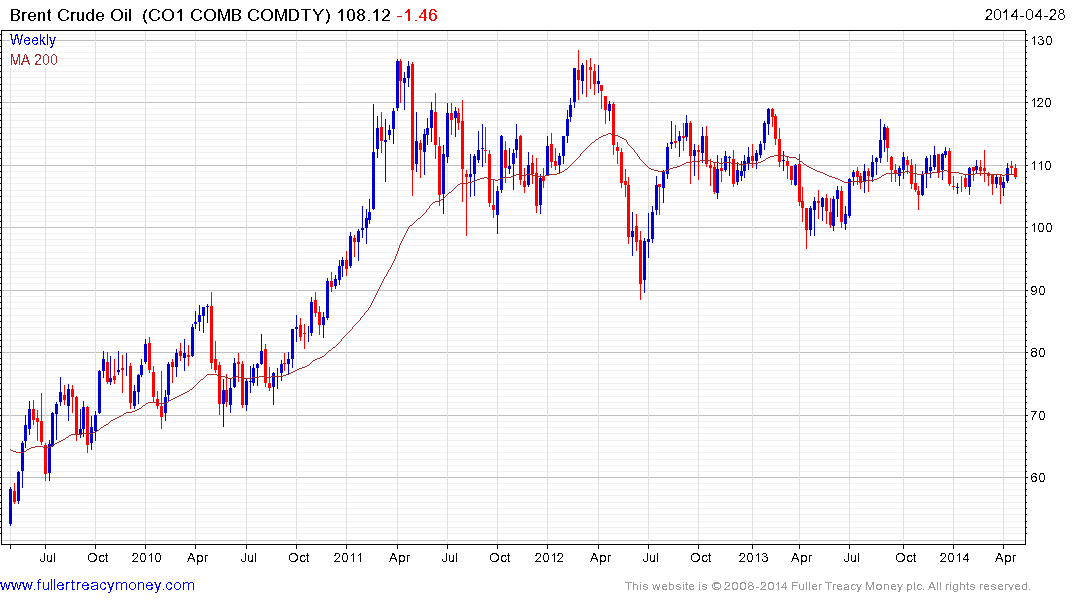
Task: Click the '2013' year label on time axis
Action: pos(753,557)
